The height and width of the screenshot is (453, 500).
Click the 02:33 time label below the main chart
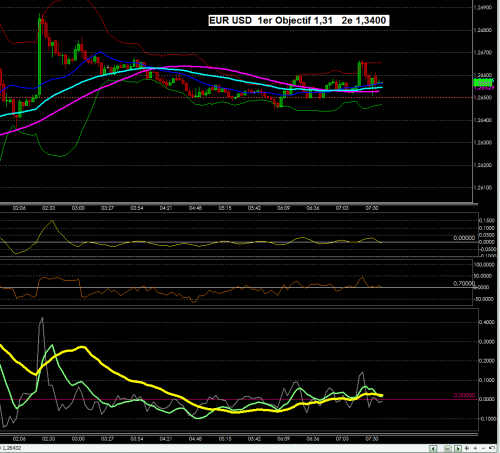click(x=48, y=208)
